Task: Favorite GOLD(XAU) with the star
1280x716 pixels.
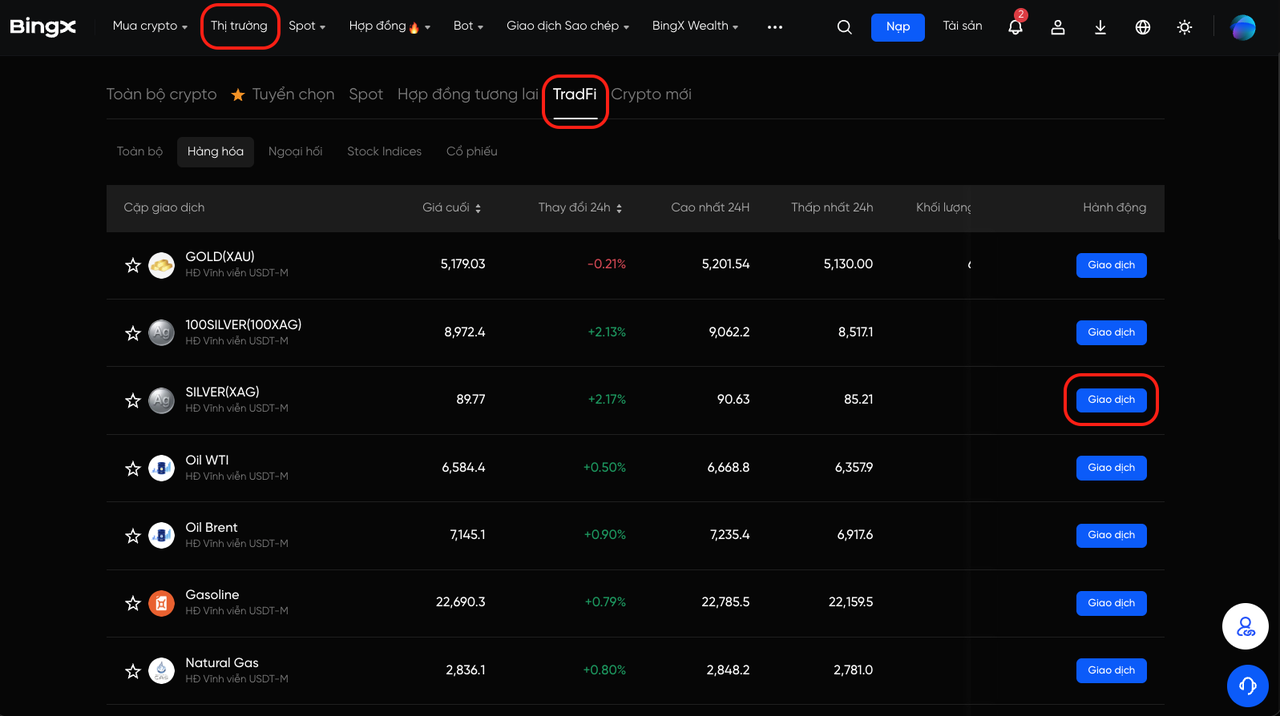Action: tap(132, 265)
